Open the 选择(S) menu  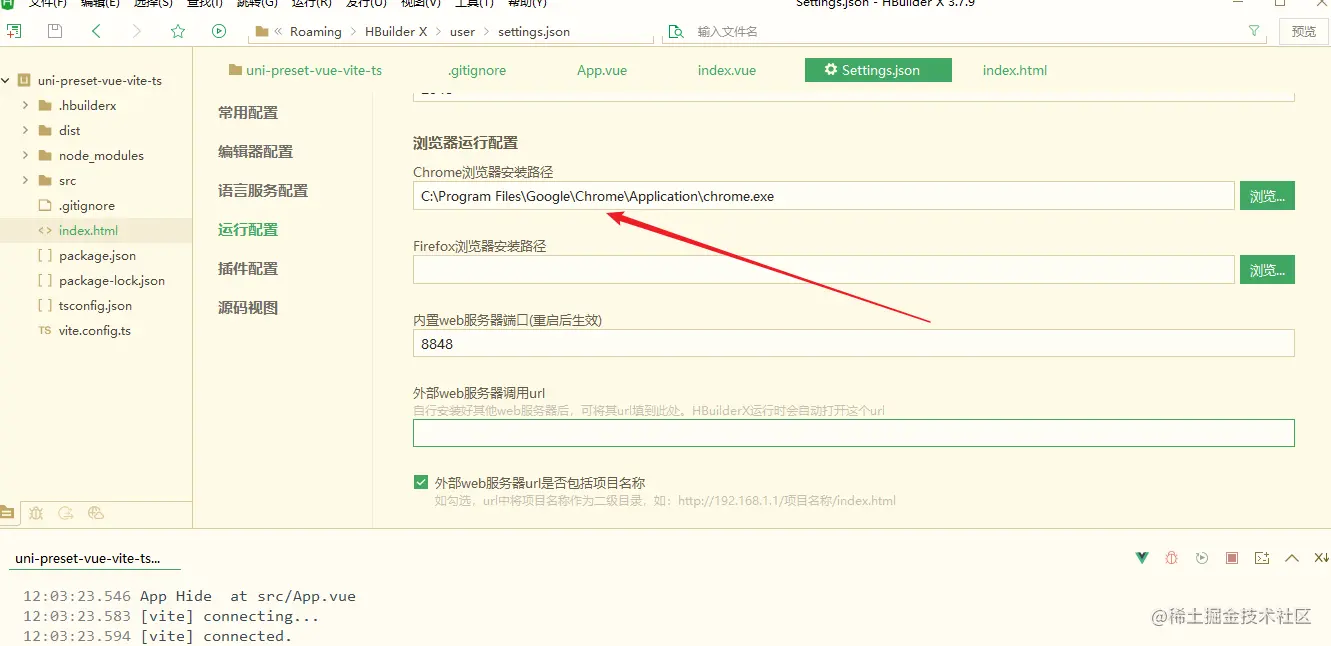click(153, 4)
